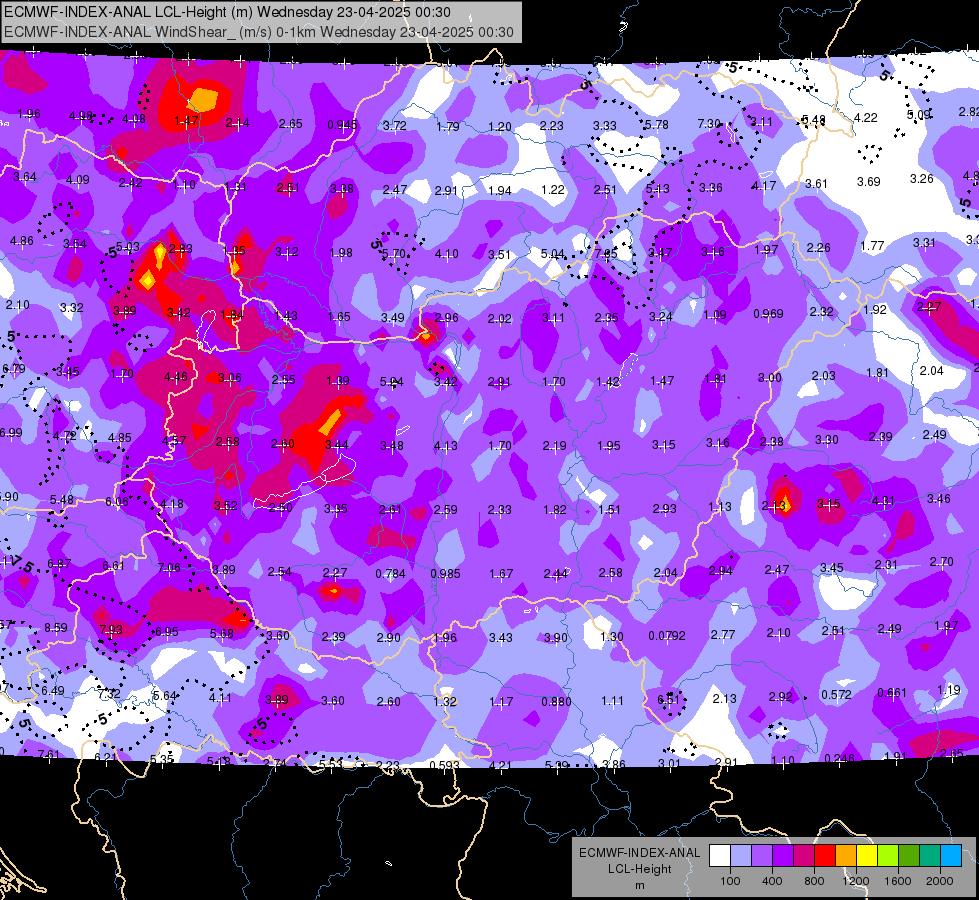Viewport: 979px width, 900px height.
Task: Click the wind shear value 4.31
Action: coord(883,501)
